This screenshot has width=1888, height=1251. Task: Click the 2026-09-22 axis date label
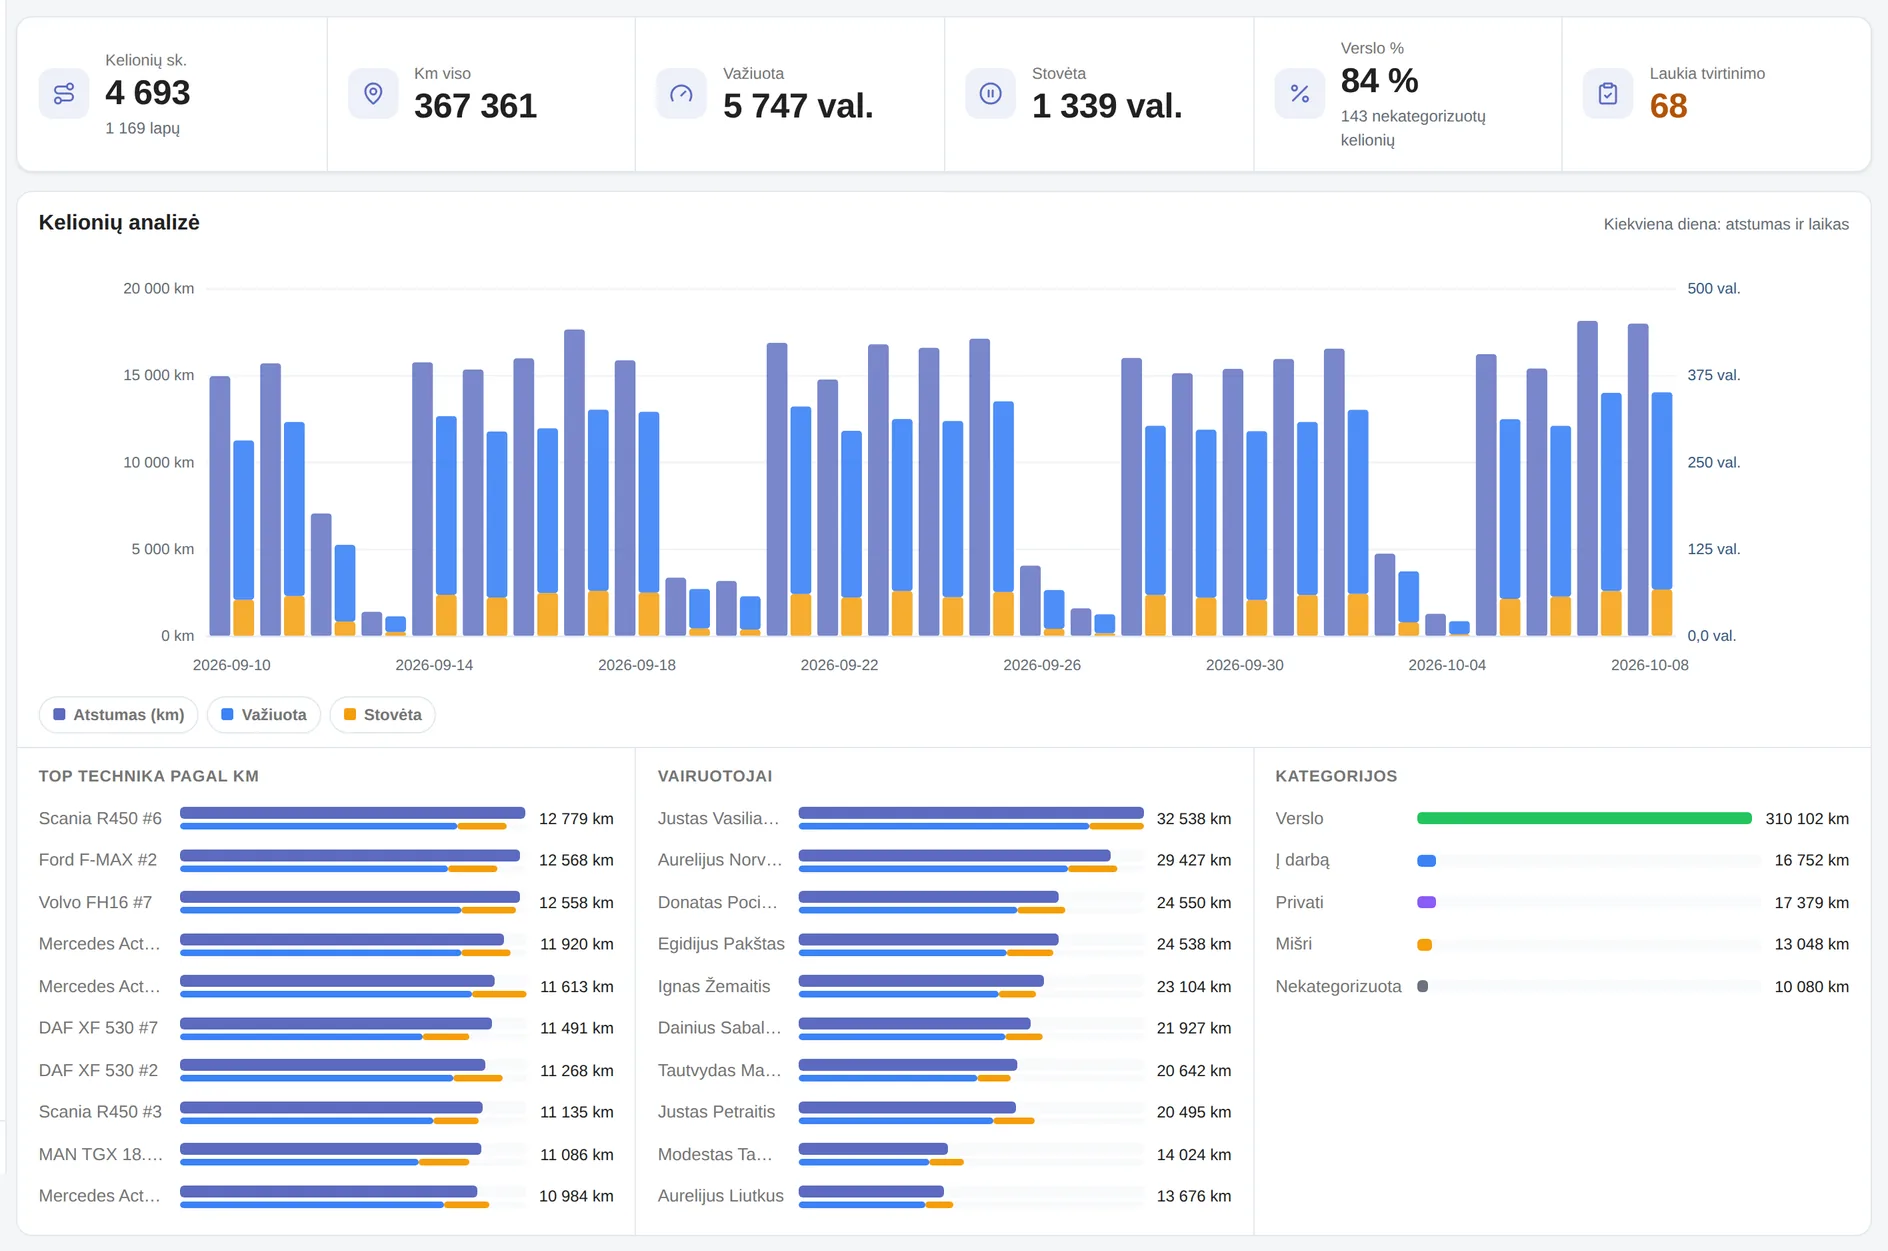click(x=839, y=665)
